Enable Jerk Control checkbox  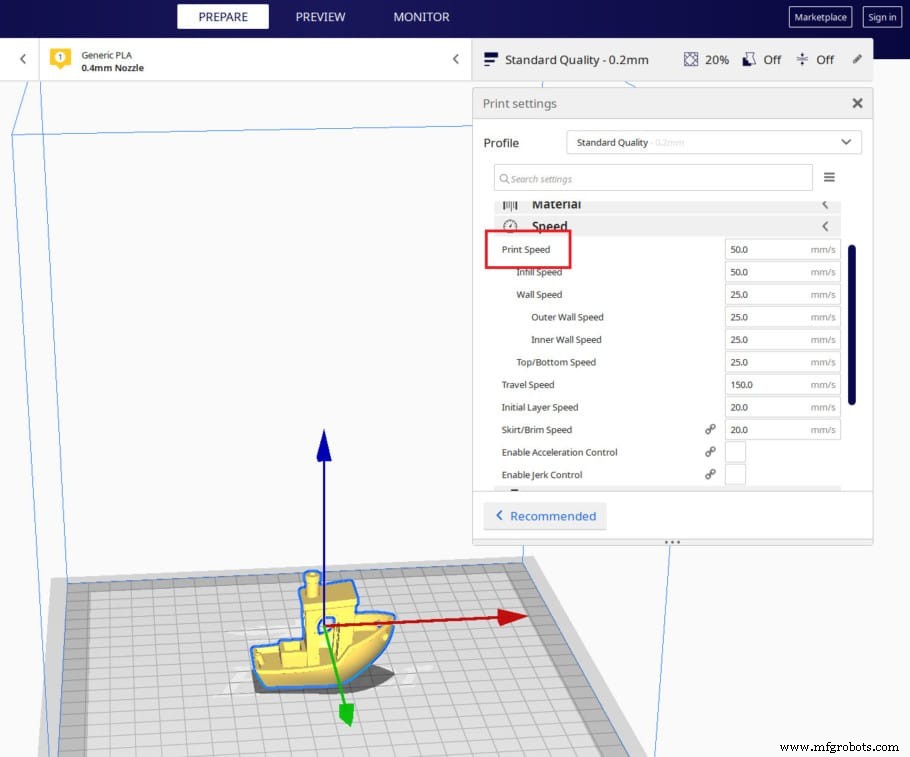[x=735, y=474]
